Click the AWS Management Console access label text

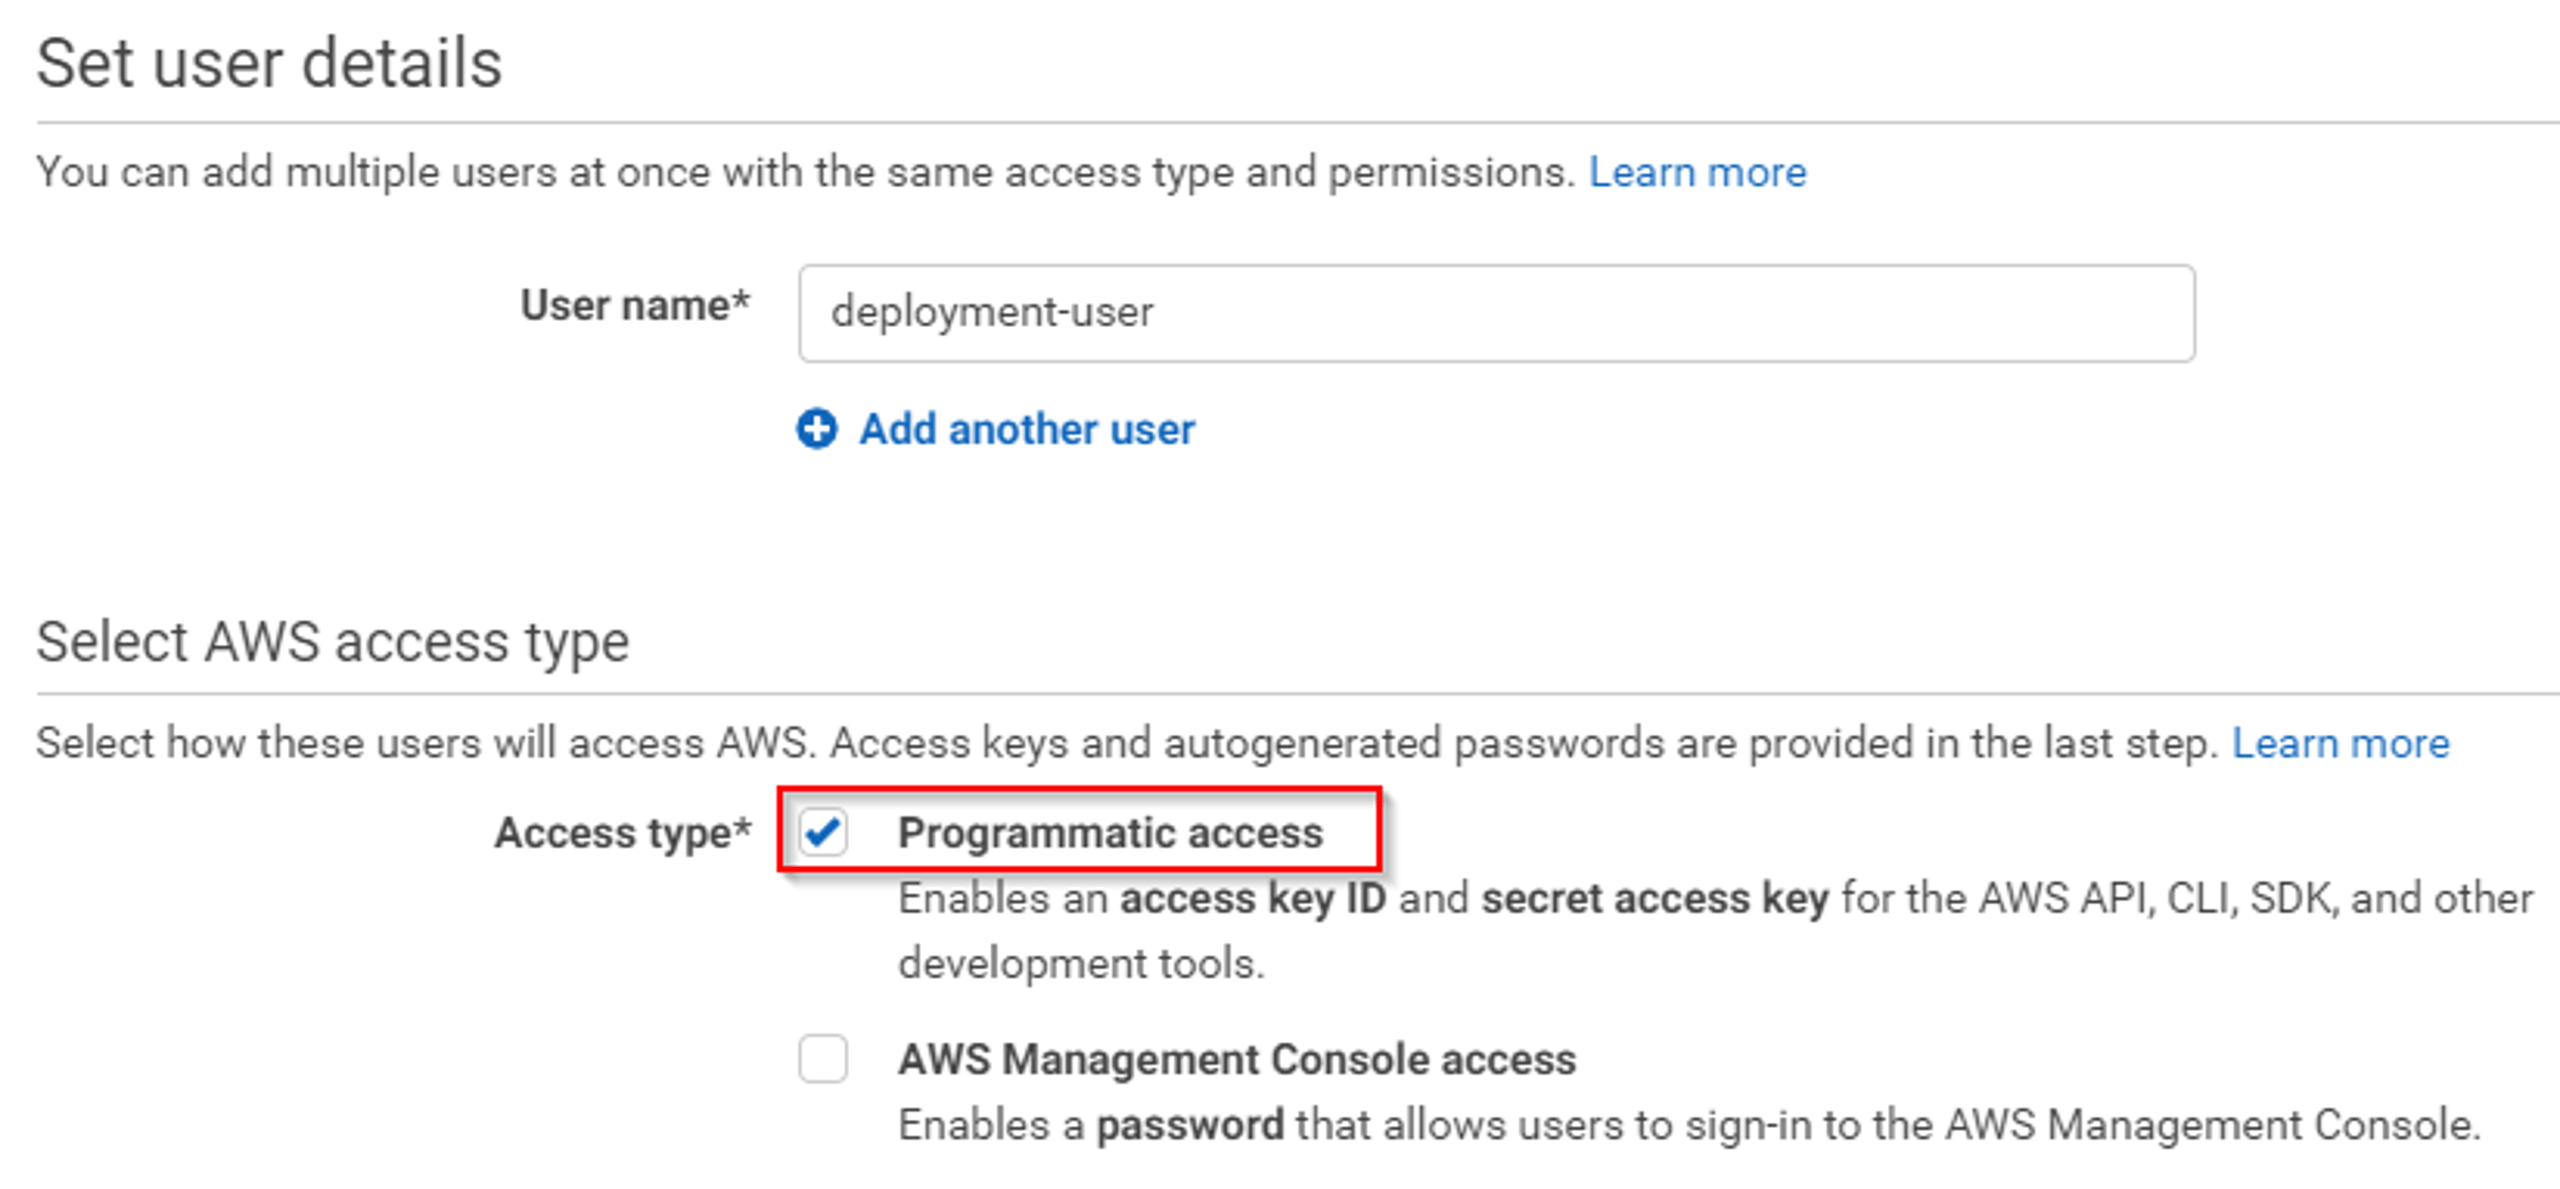[1237, 1059]
